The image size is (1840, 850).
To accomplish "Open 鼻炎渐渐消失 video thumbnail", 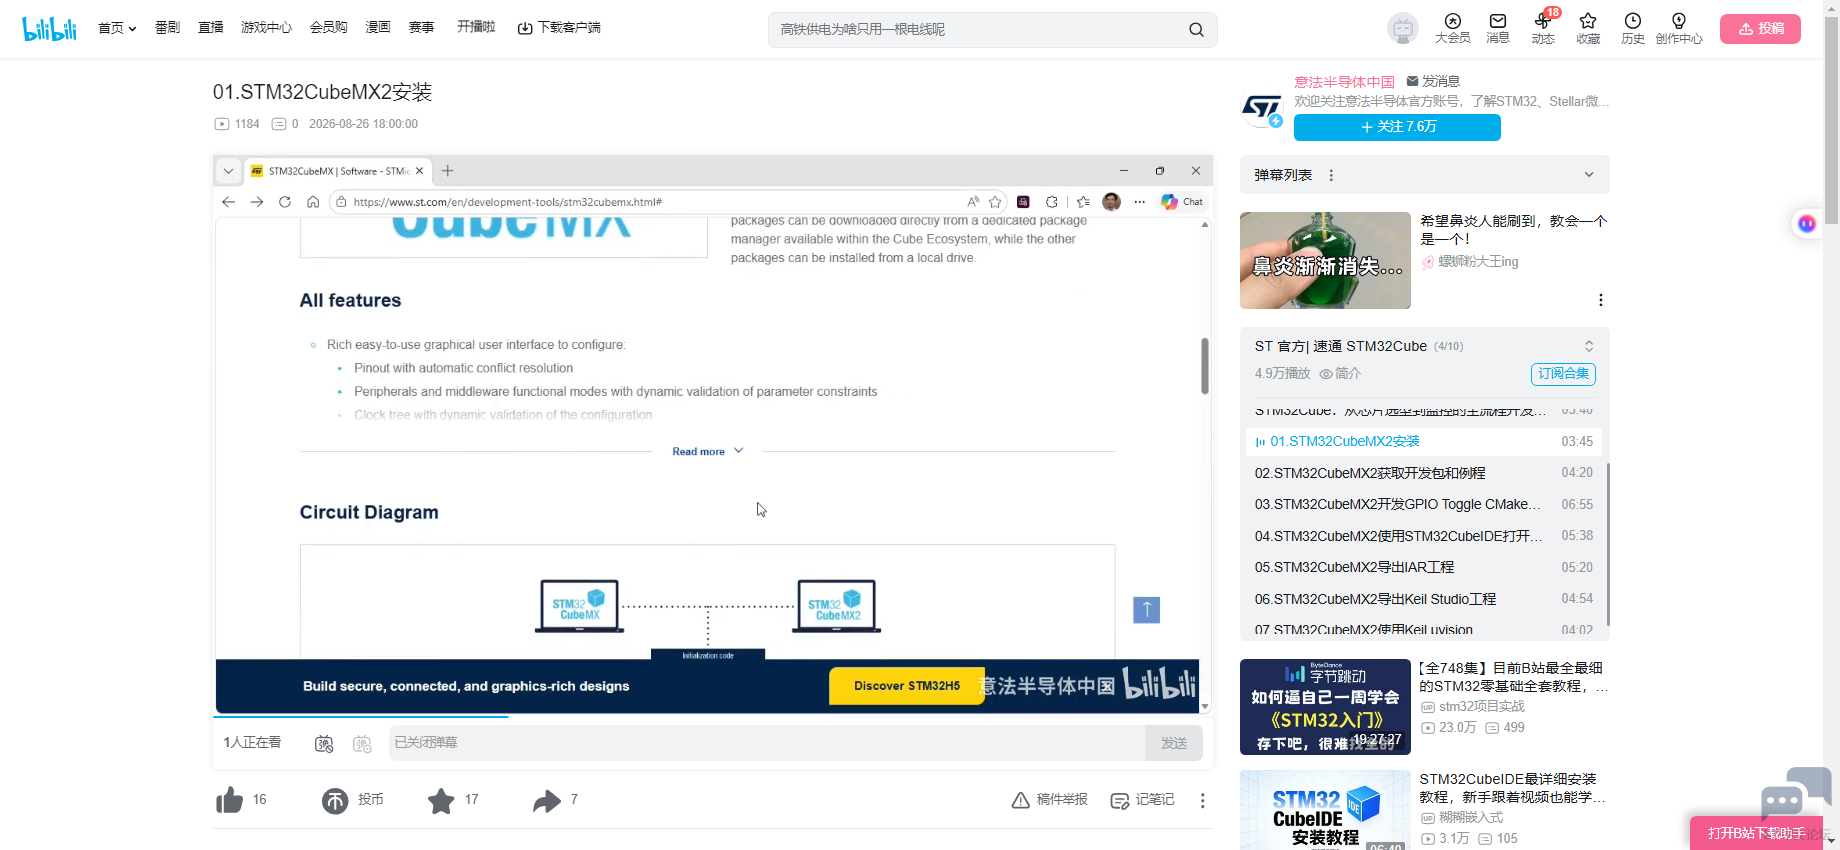I will [1325, 260].
